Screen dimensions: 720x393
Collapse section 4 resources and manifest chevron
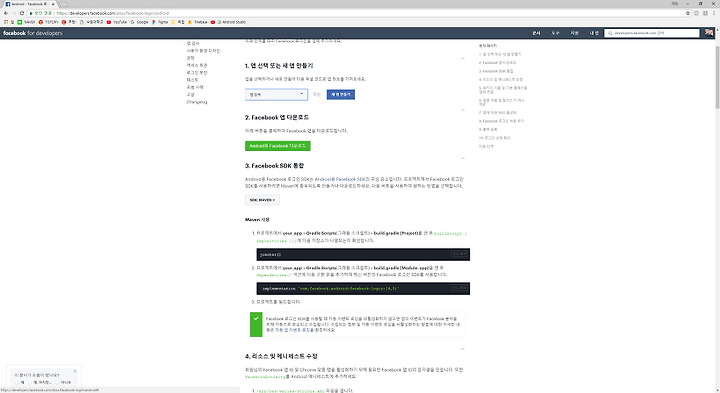(x=462, y=349)
